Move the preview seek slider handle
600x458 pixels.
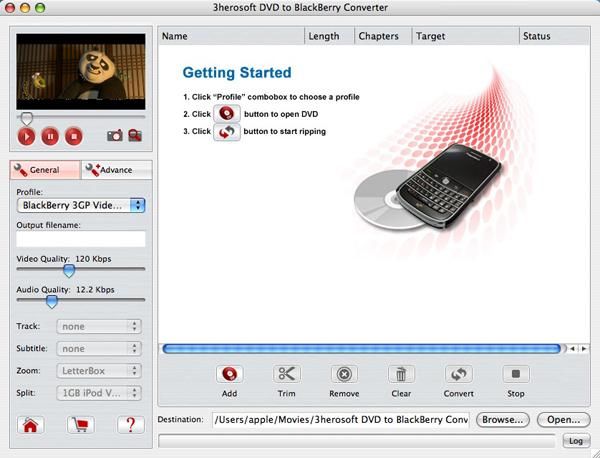[26, 118]
